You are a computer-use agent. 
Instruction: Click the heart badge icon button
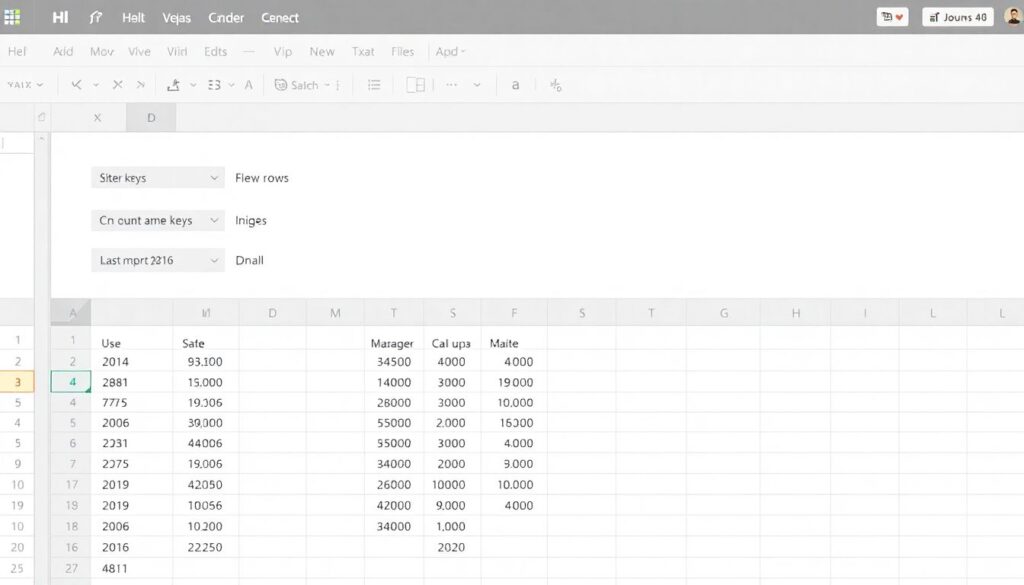coord(892,17)
